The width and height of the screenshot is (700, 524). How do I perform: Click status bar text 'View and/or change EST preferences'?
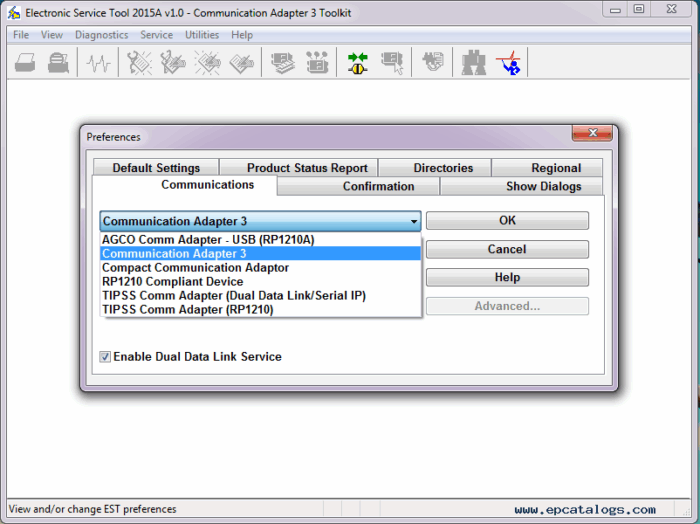pyautogui.click(x=92, y=509)
